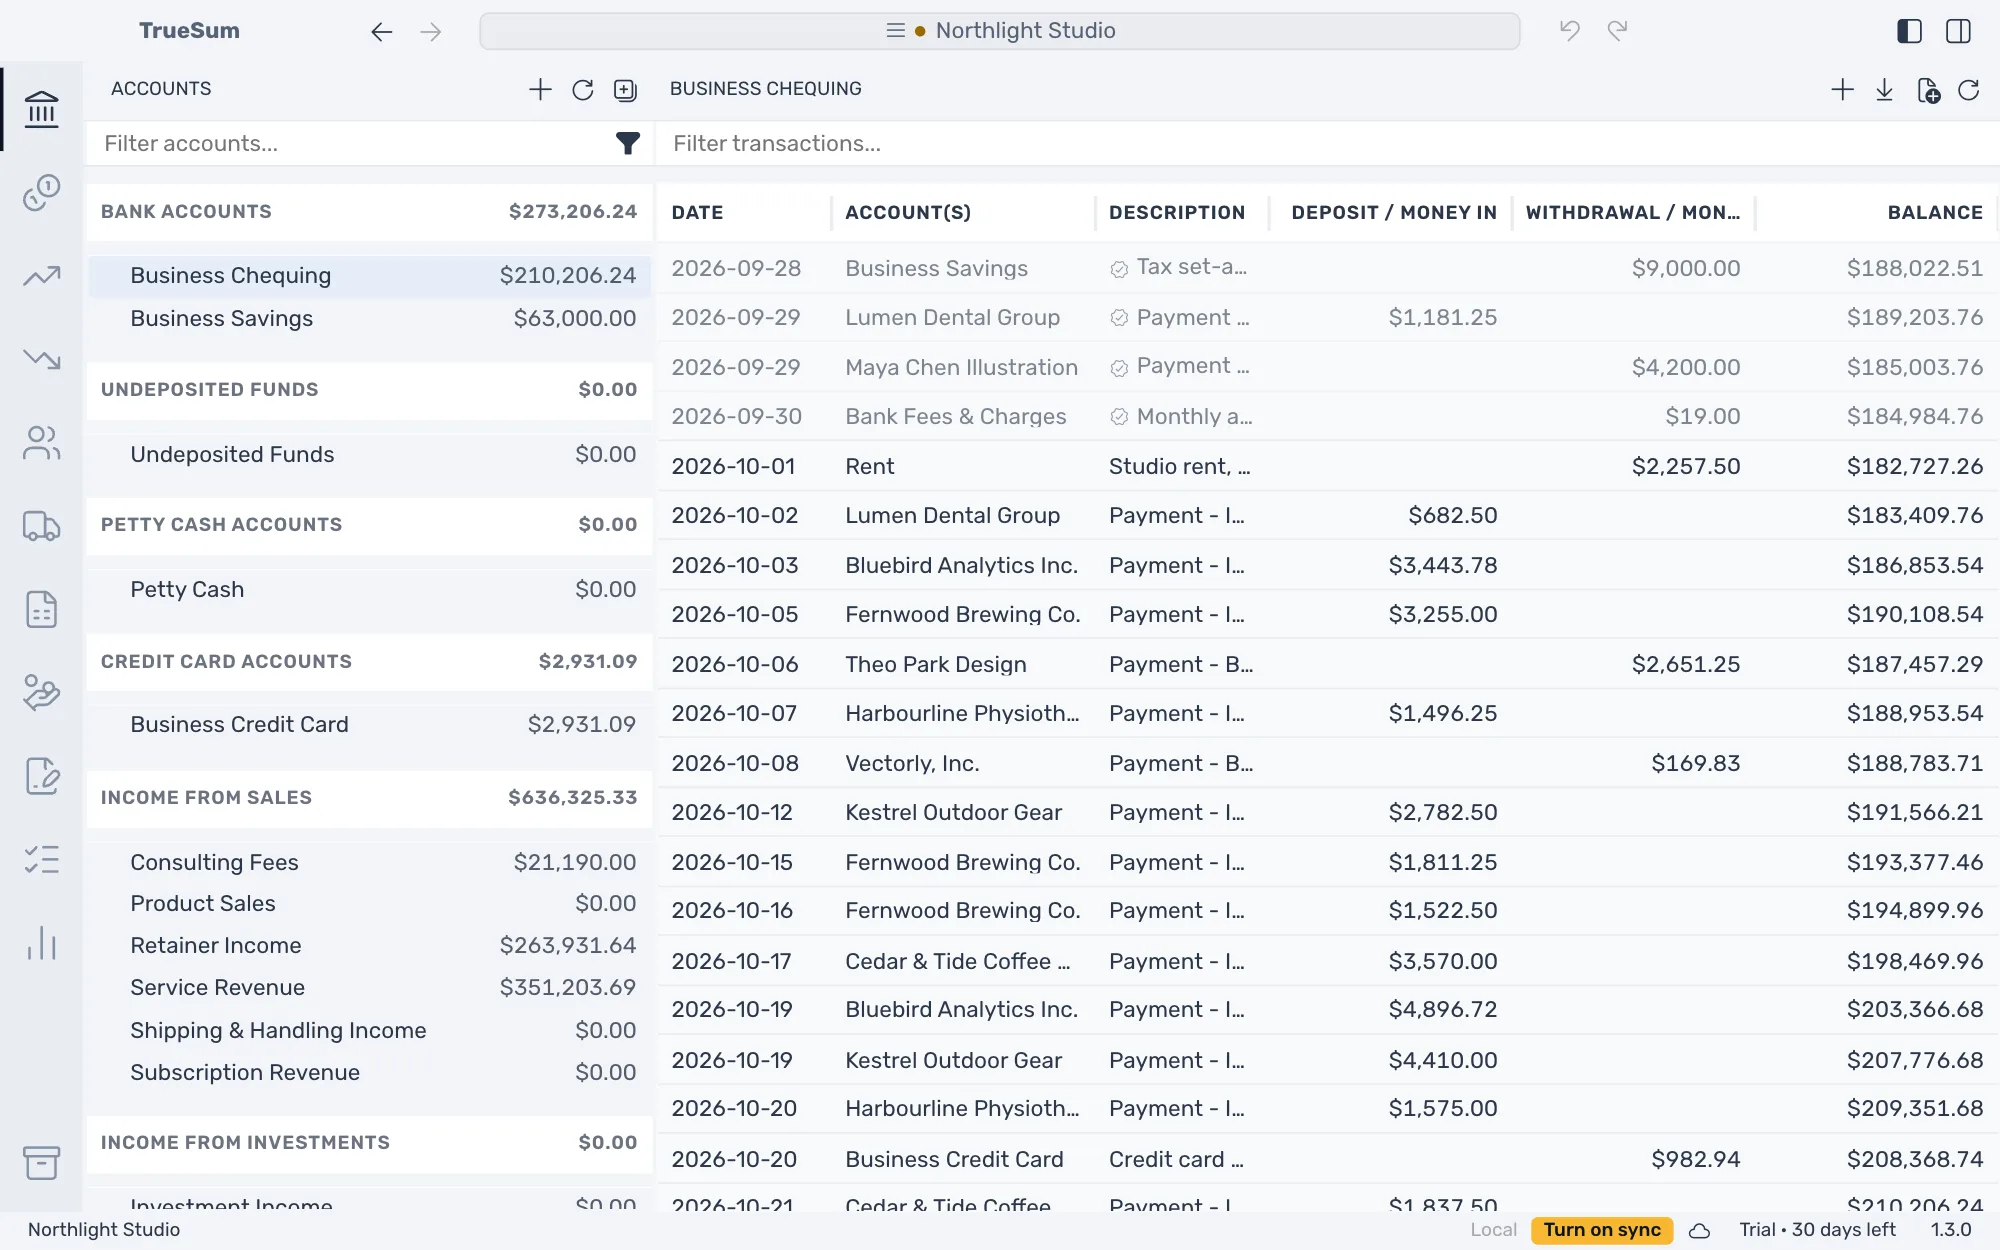2000x1250 pixels.
Task: Open the contacts people sidebar icon
Action: click(41, 443)
